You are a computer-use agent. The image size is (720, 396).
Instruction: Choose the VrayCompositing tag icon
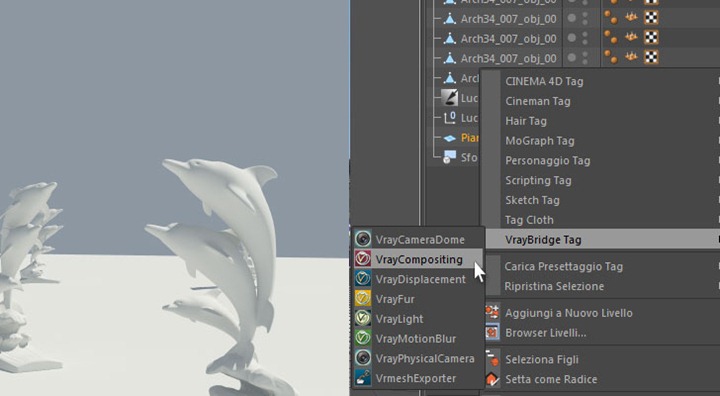pos(363,259)
